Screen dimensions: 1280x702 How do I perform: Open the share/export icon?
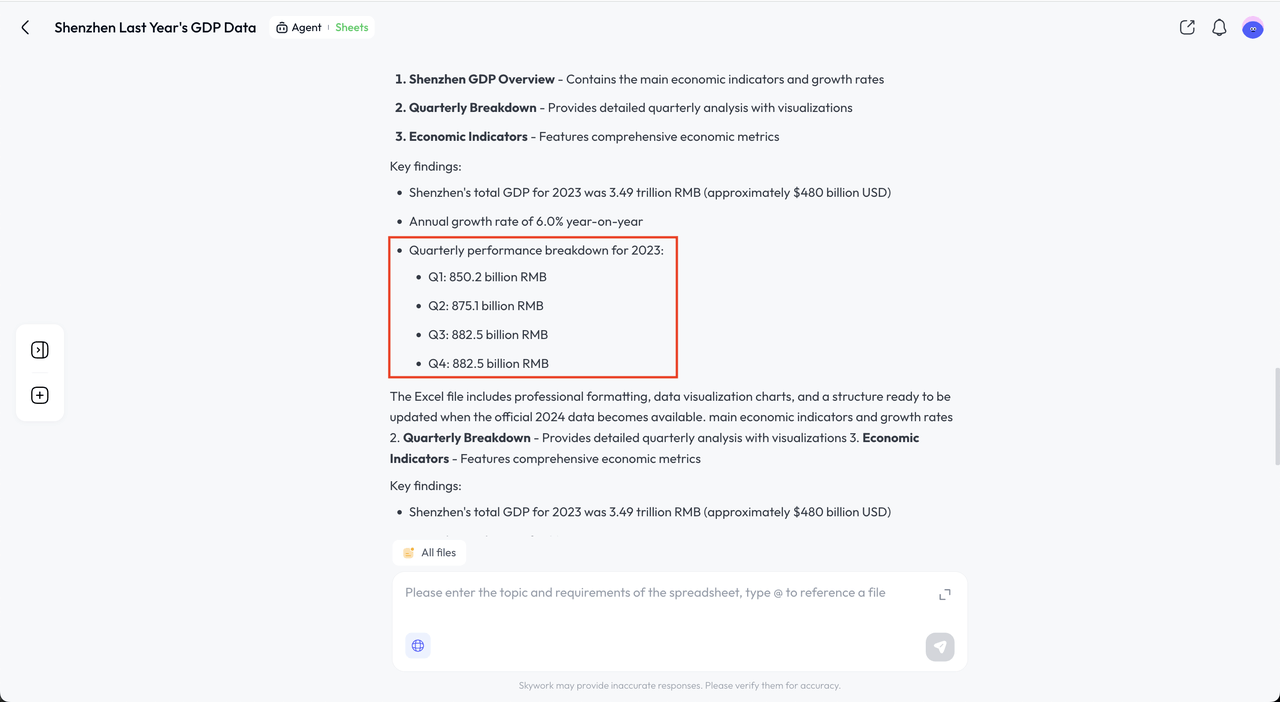pyautogui.click(x=1187, y=28)
